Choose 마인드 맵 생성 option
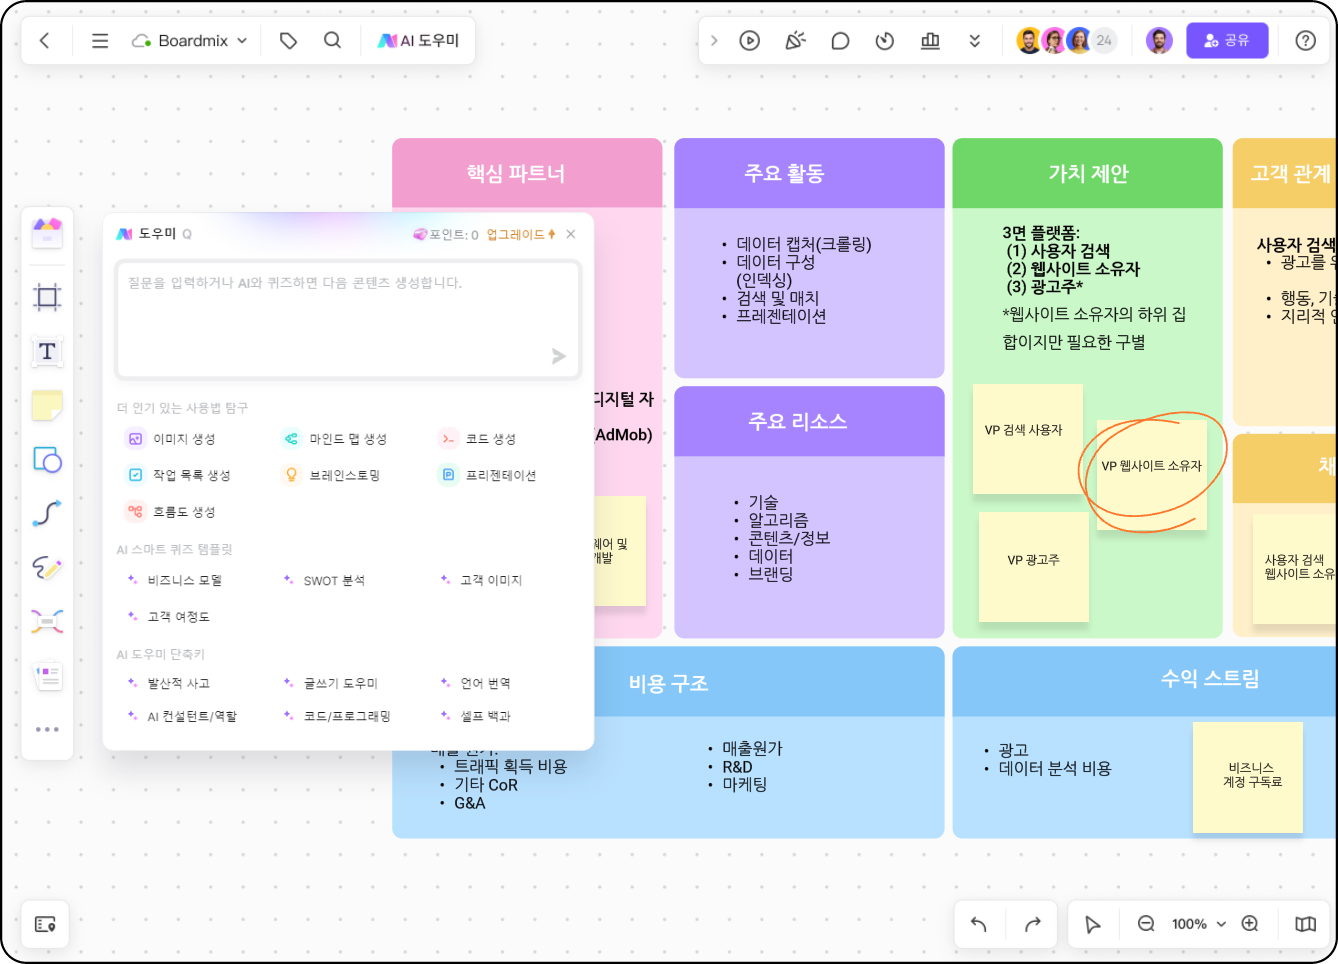Image resolution: width=1338 pixels, height=964 pixels. click(334, 439)
